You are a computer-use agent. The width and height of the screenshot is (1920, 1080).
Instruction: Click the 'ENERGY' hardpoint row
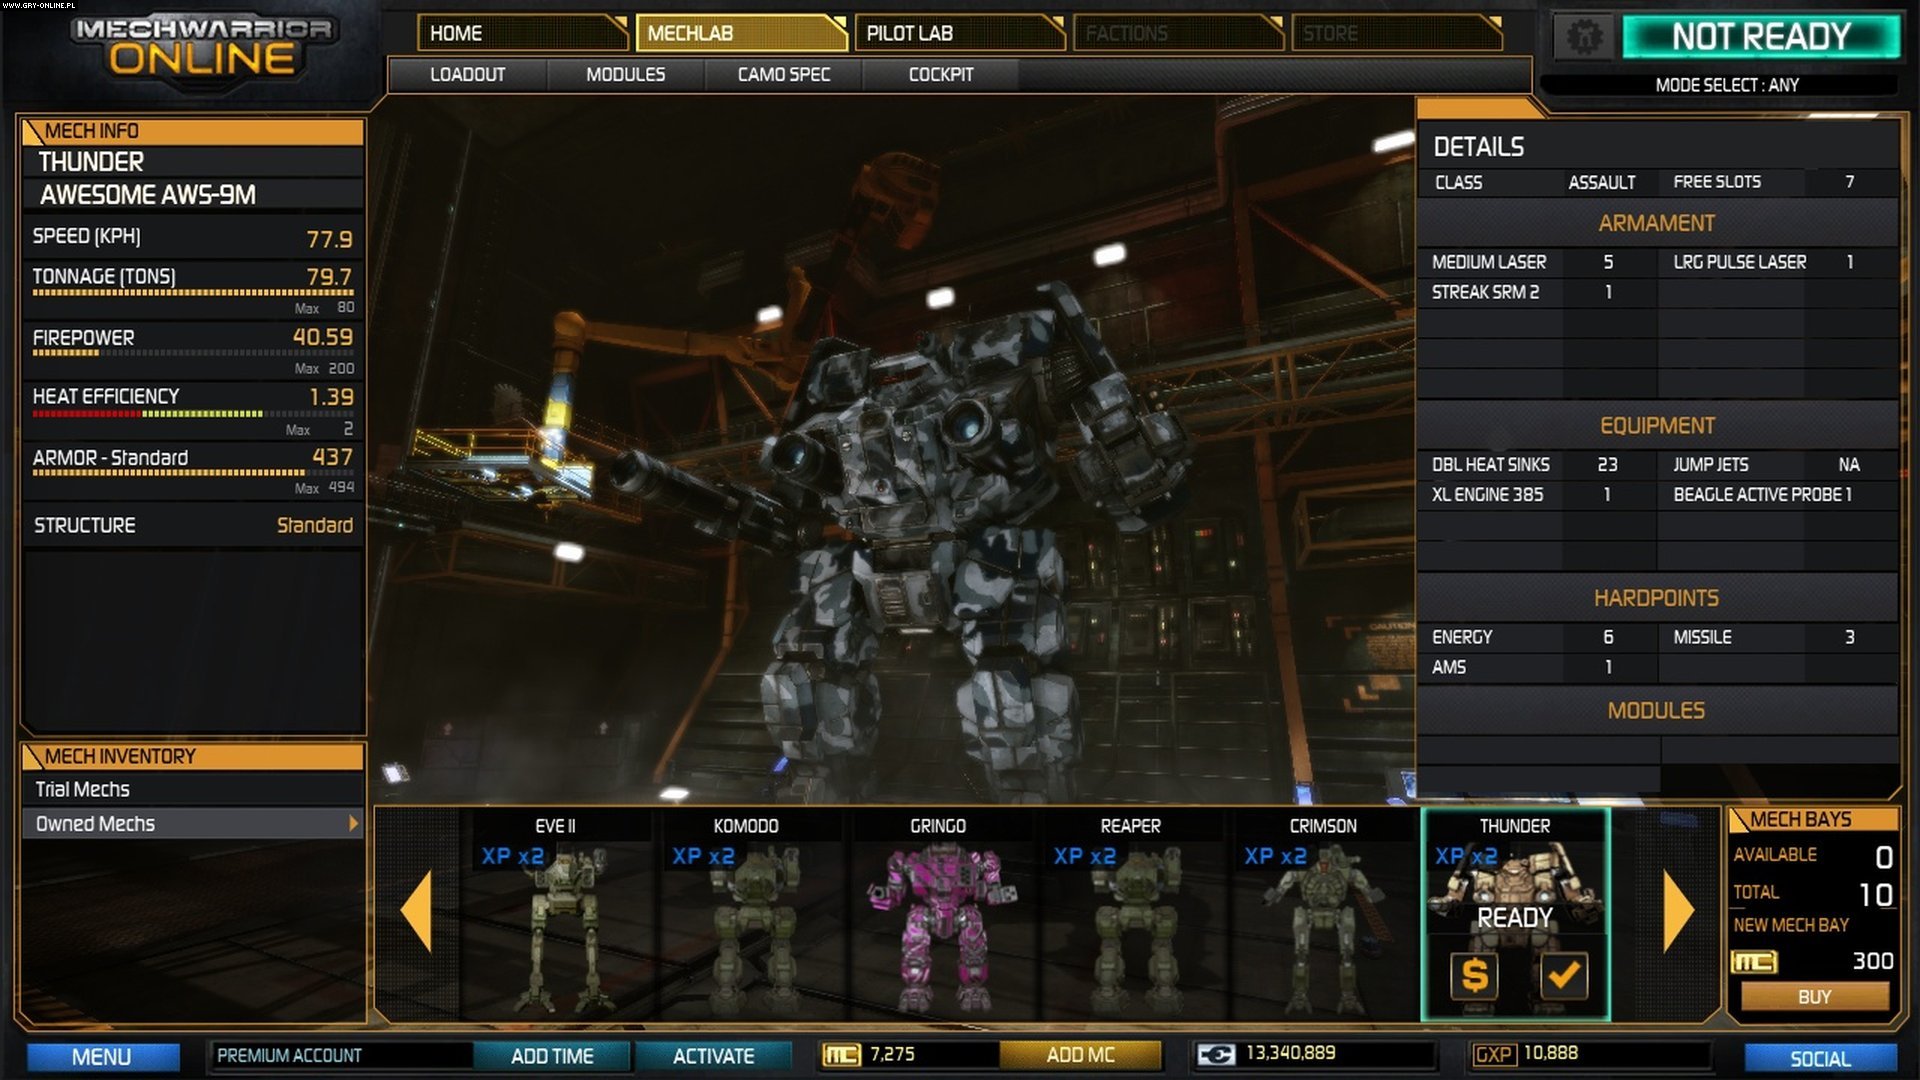[1535, 637]
